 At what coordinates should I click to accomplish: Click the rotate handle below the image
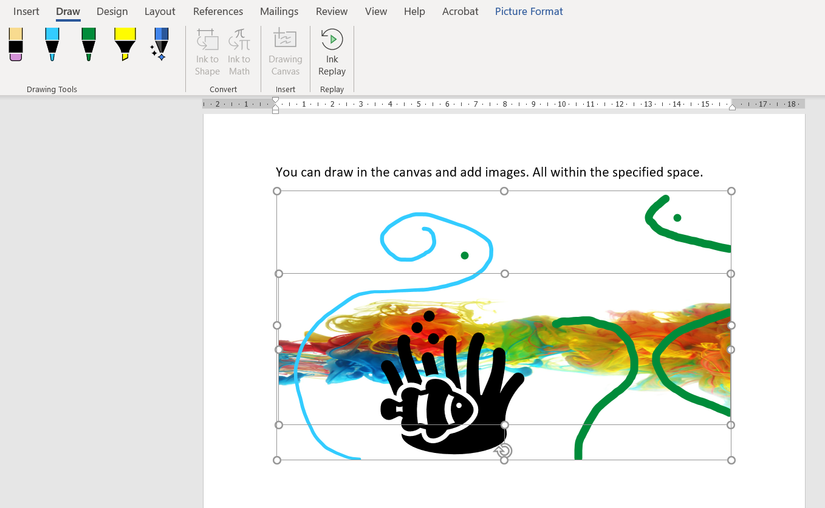pos(504,451)
